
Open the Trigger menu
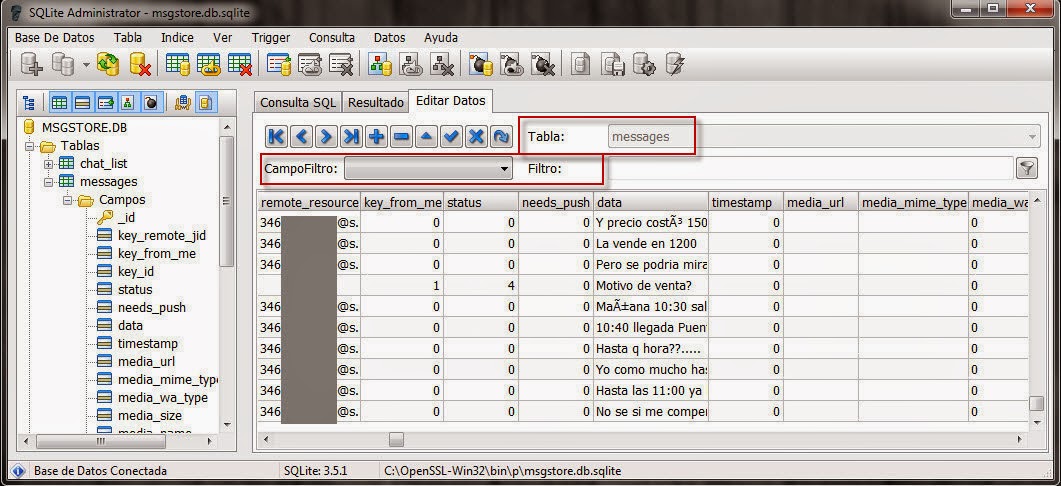(x=271, y=38)
